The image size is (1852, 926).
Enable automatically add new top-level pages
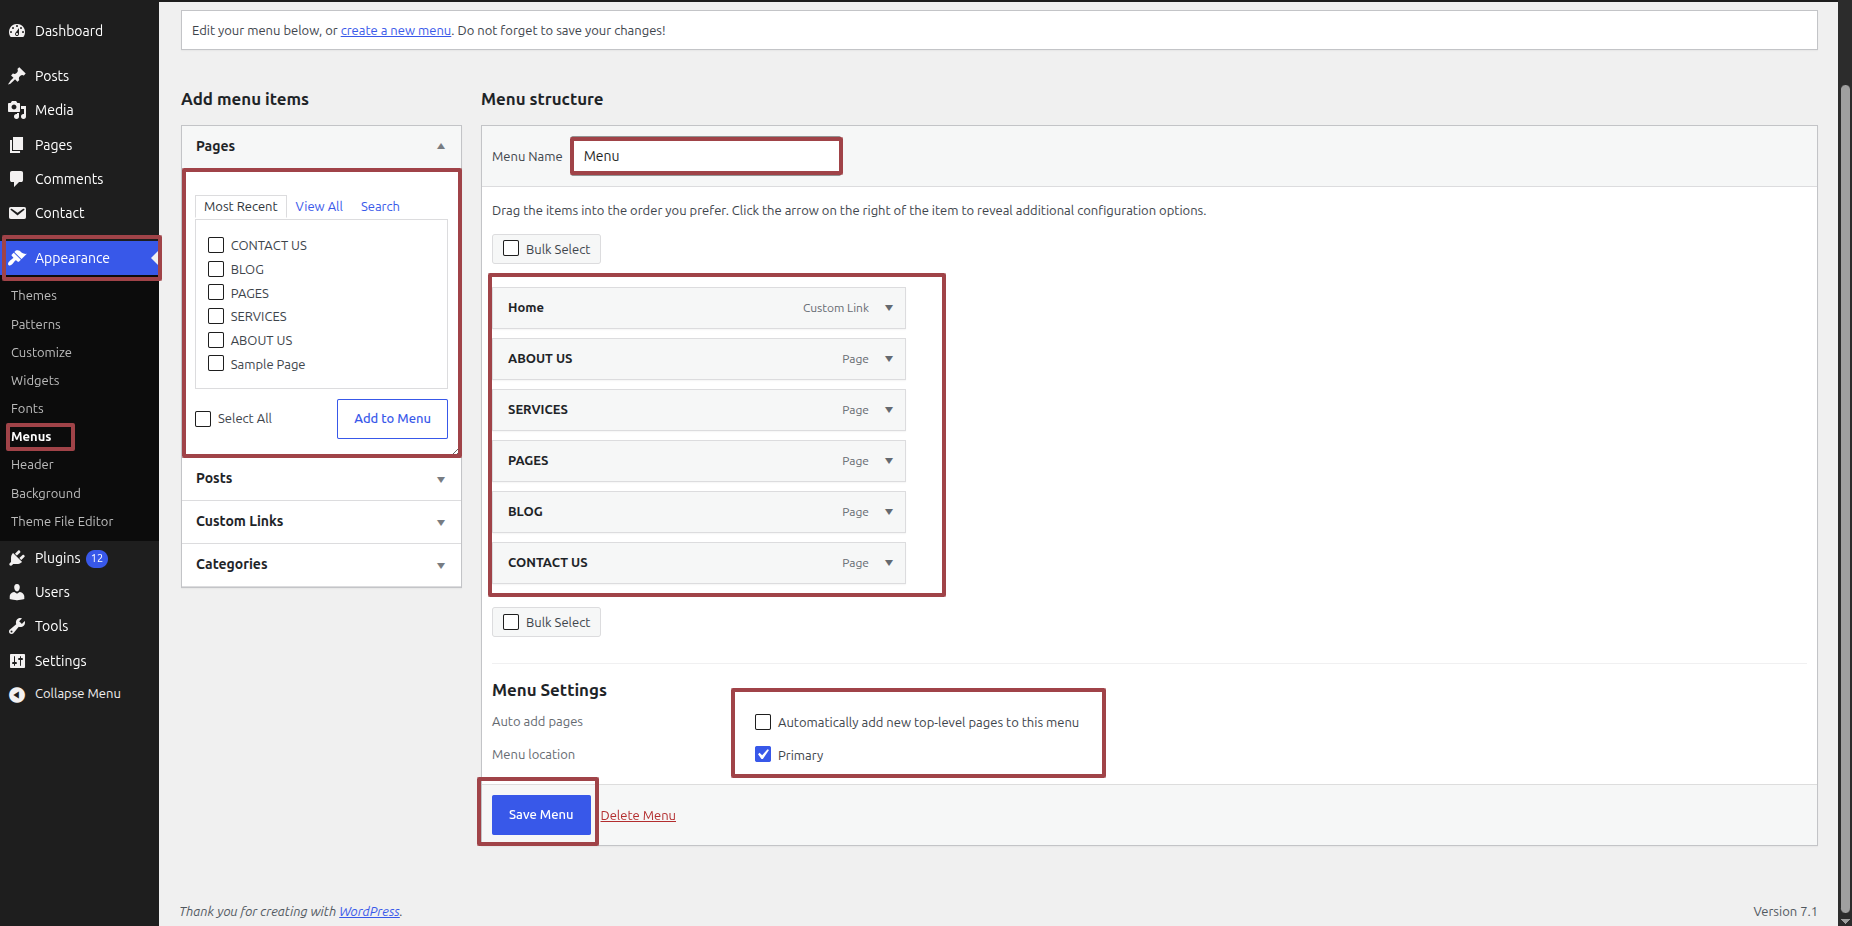763,722
